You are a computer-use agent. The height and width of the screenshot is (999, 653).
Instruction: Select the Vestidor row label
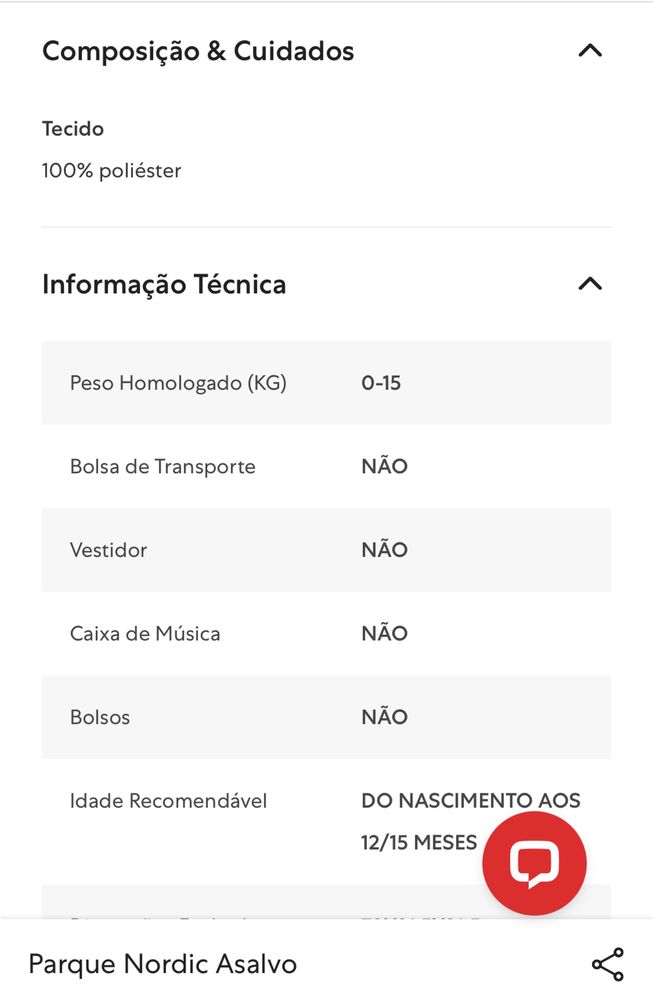point(108,550)
